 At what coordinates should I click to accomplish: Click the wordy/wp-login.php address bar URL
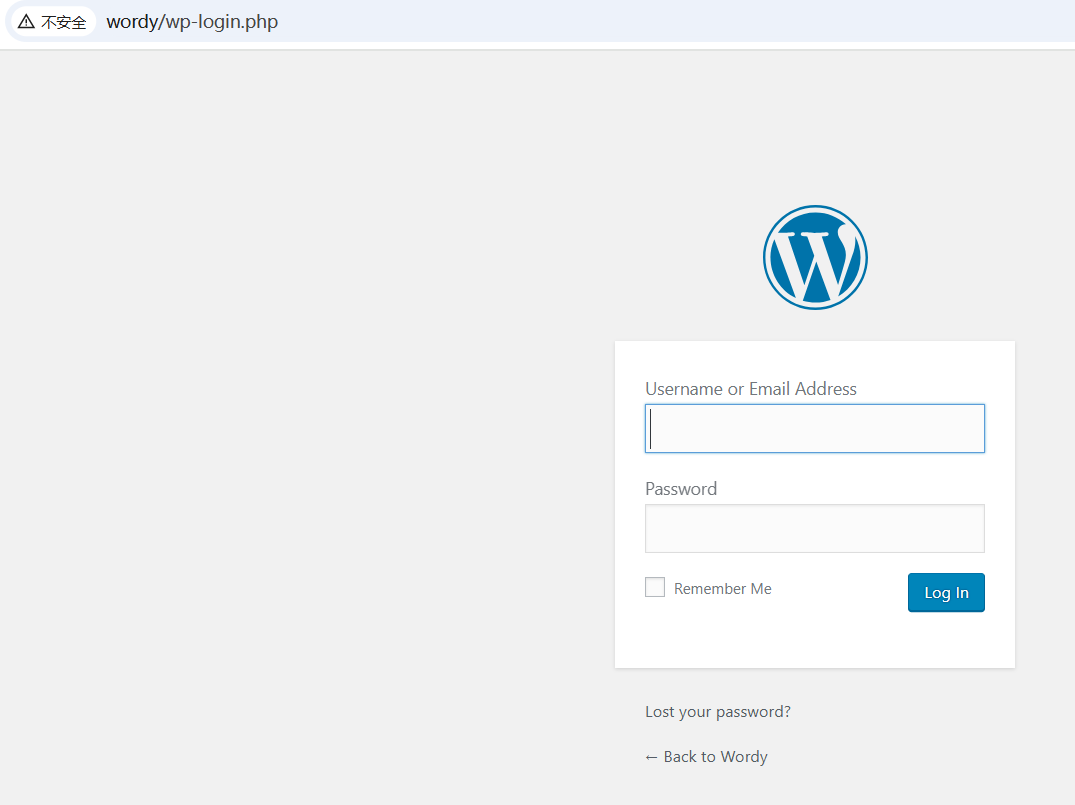tap(192, 22)
